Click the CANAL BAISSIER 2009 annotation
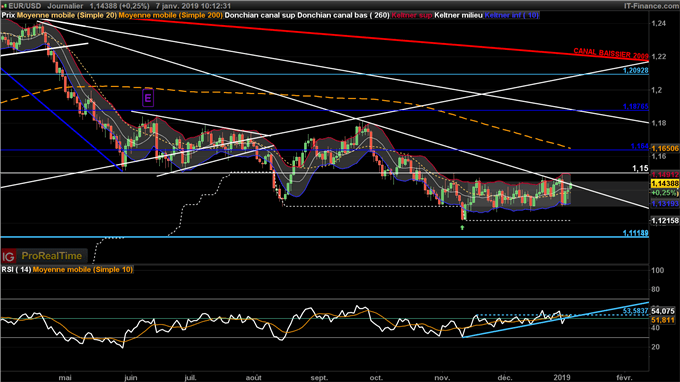The height and width of the screenshot is (382, 680). pyautogui.click(x=611, y=53)
